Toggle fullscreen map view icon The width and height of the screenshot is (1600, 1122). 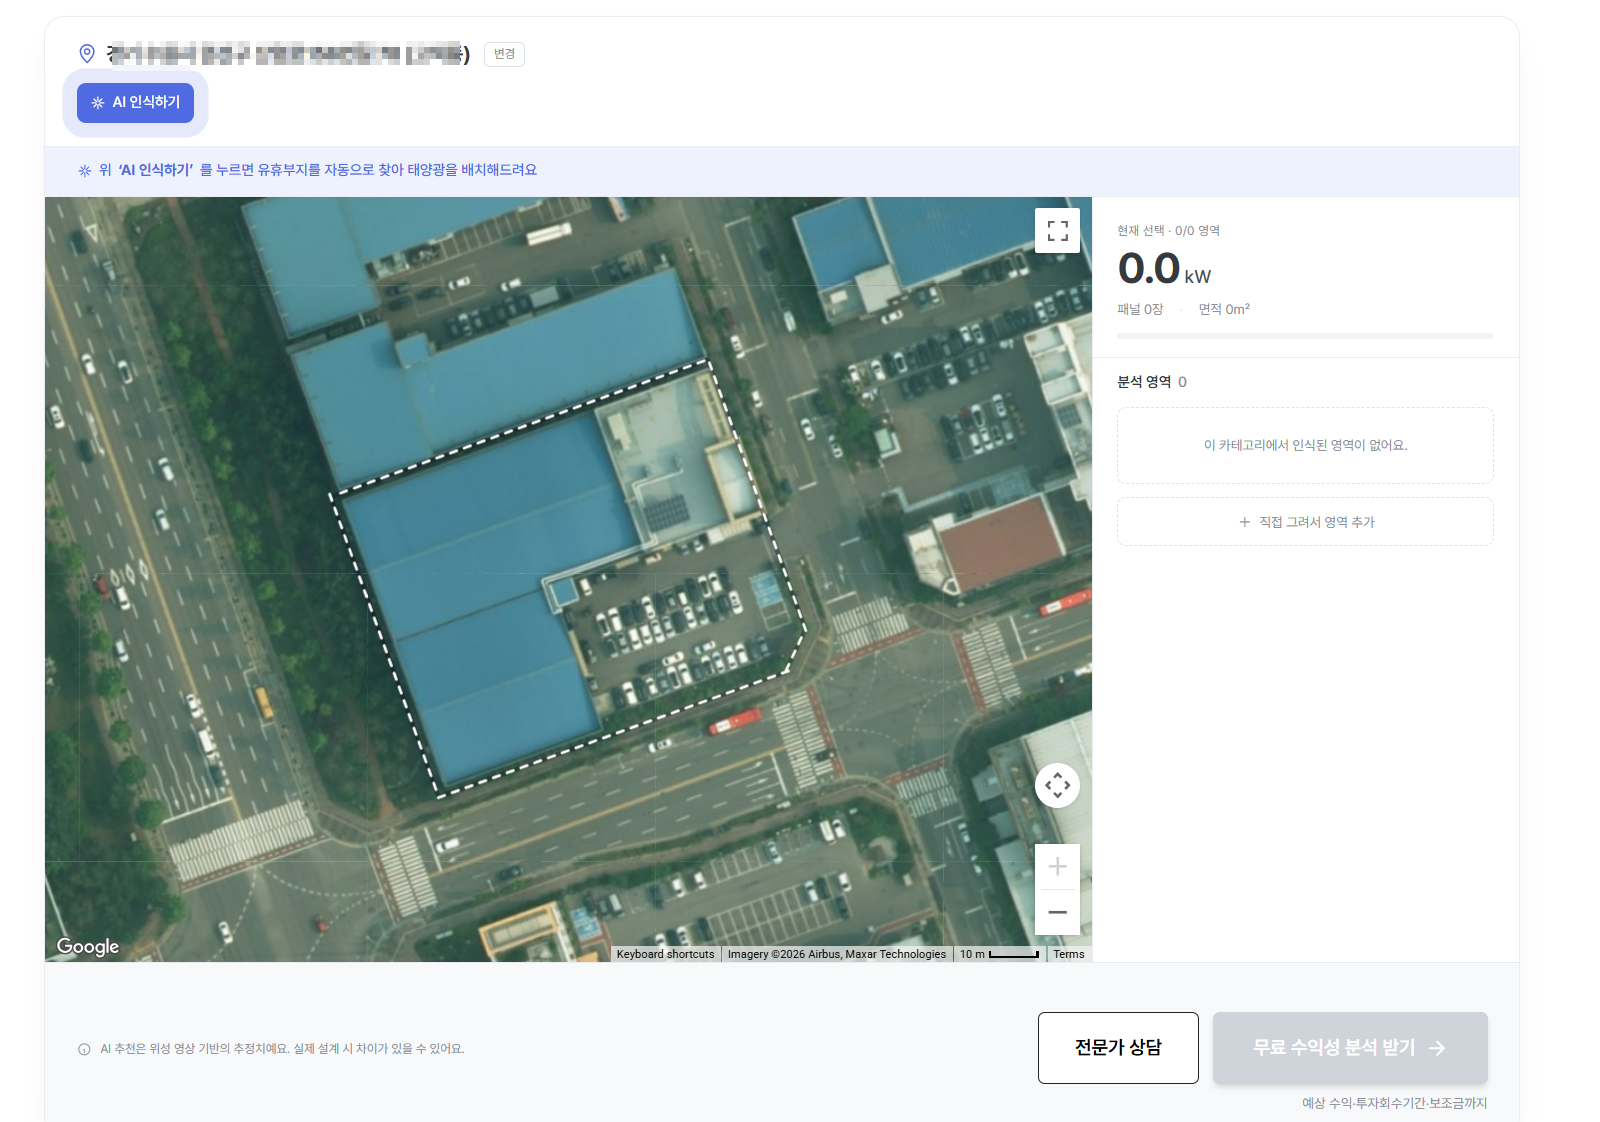click(1057, 231)
